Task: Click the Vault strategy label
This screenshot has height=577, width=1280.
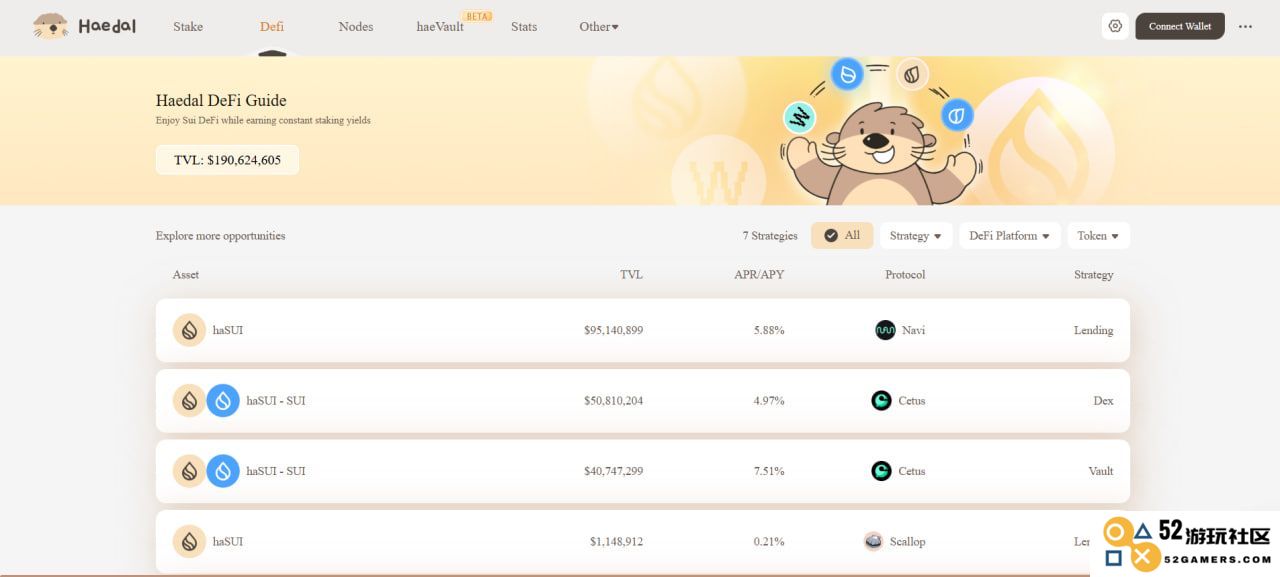Action: [1101, 471]
